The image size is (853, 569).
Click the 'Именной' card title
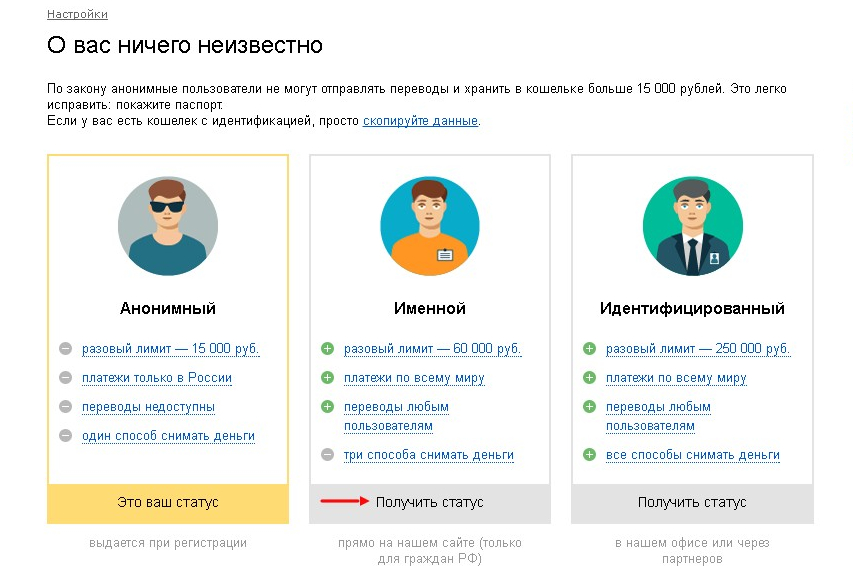430,308
